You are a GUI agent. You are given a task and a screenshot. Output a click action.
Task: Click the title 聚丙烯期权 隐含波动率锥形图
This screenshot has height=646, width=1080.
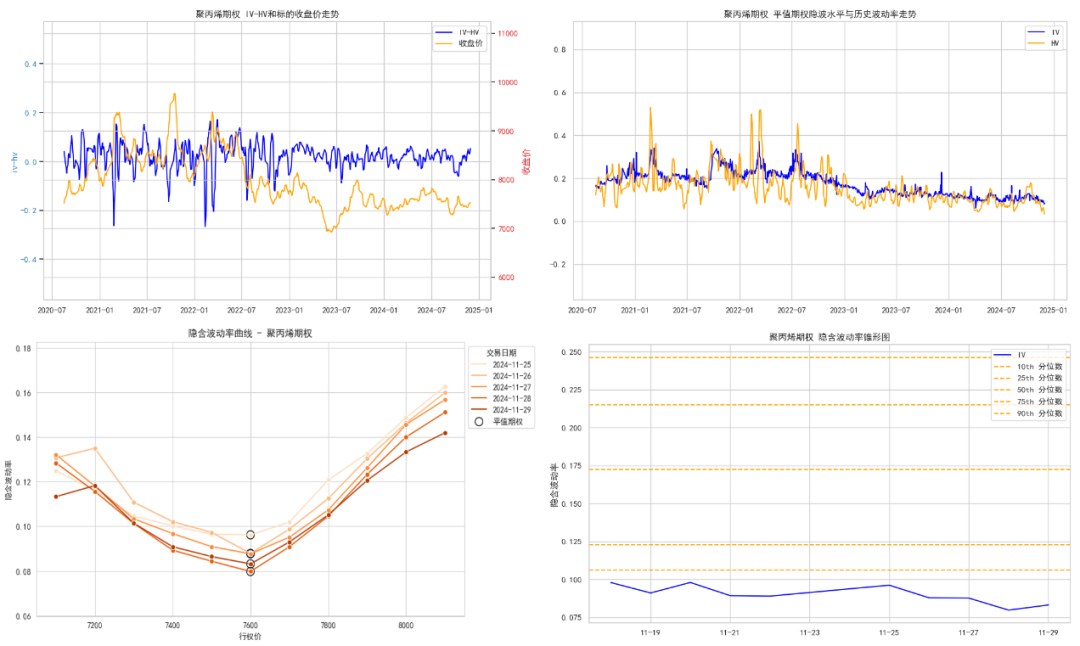point(829,337)
